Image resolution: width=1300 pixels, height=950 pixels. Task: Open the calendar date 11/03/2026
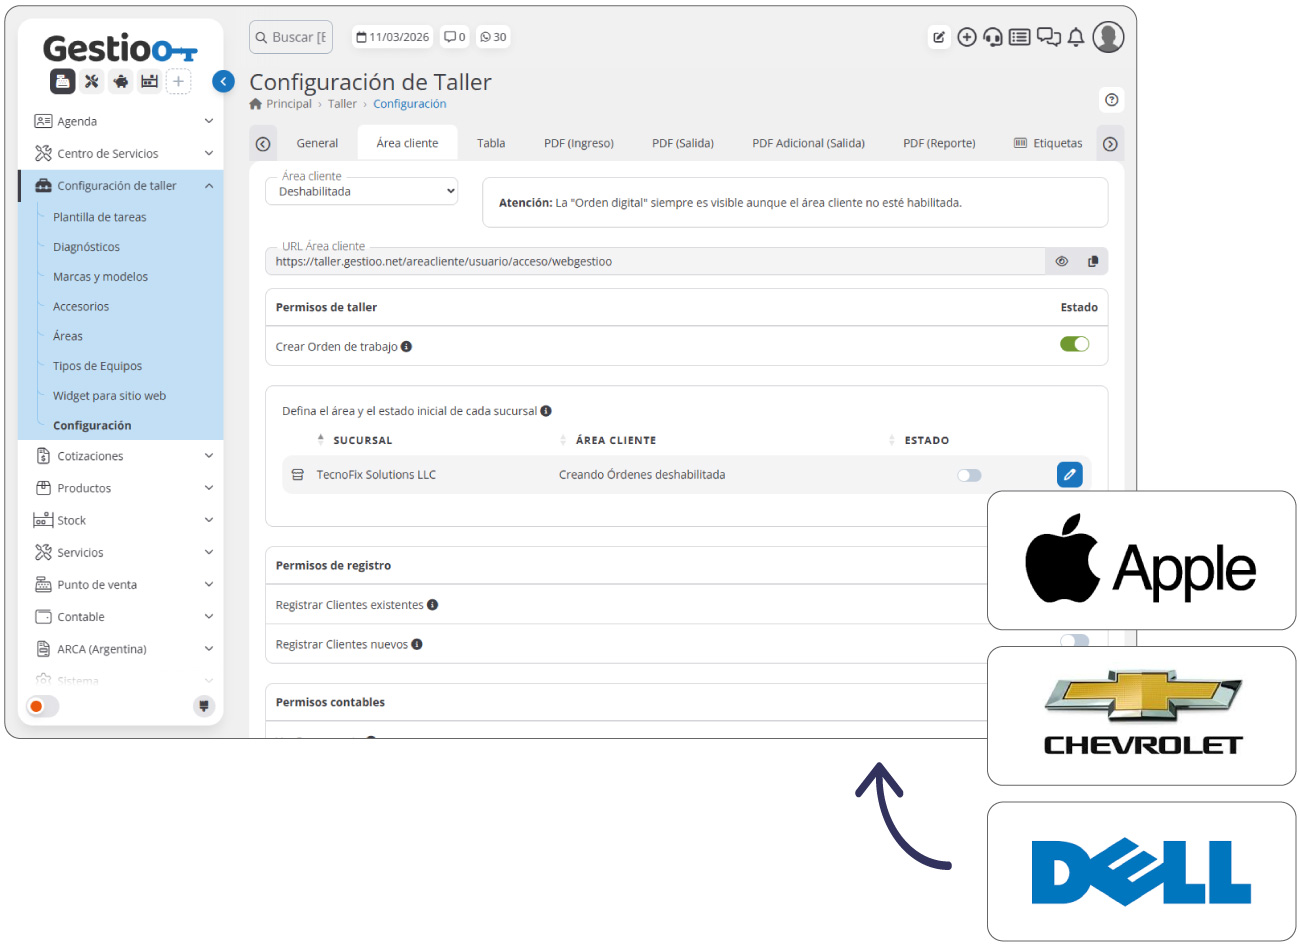tap(393, 37)
